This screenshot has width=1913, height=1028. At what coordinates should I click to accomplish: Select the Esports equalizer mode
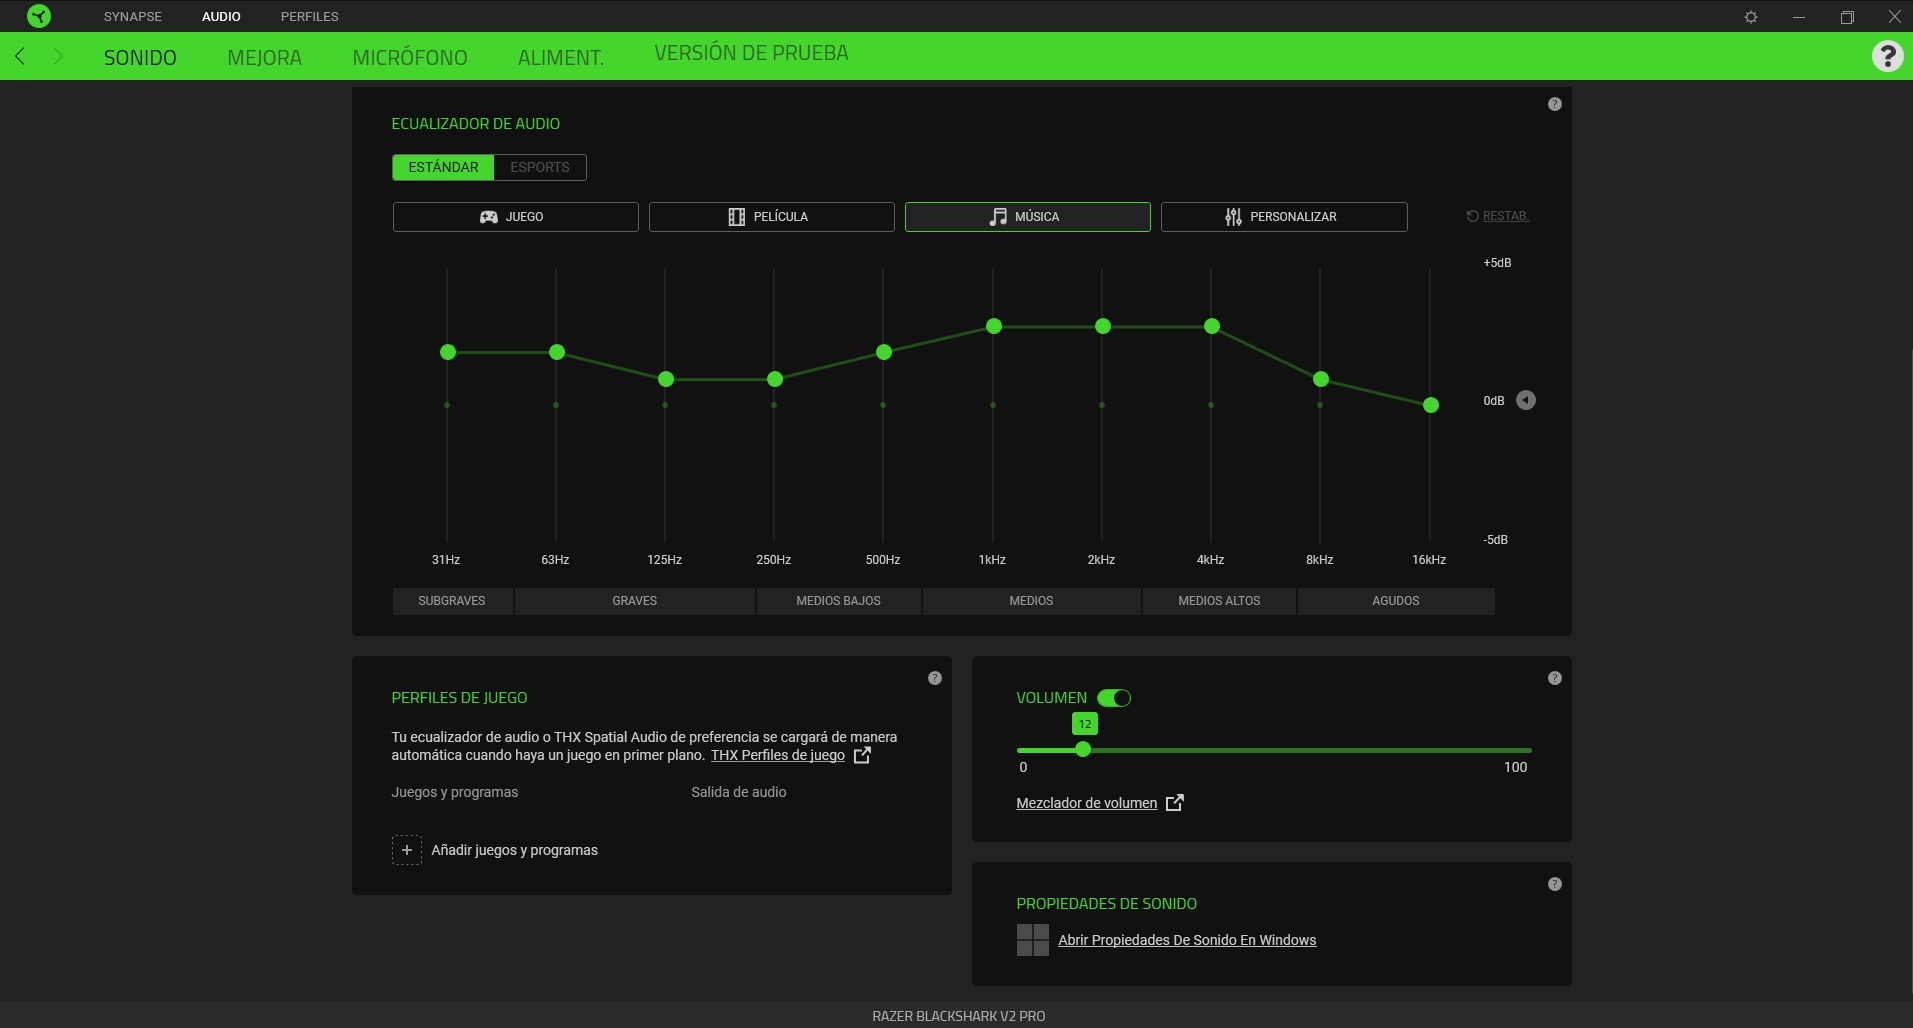[540, 167]
